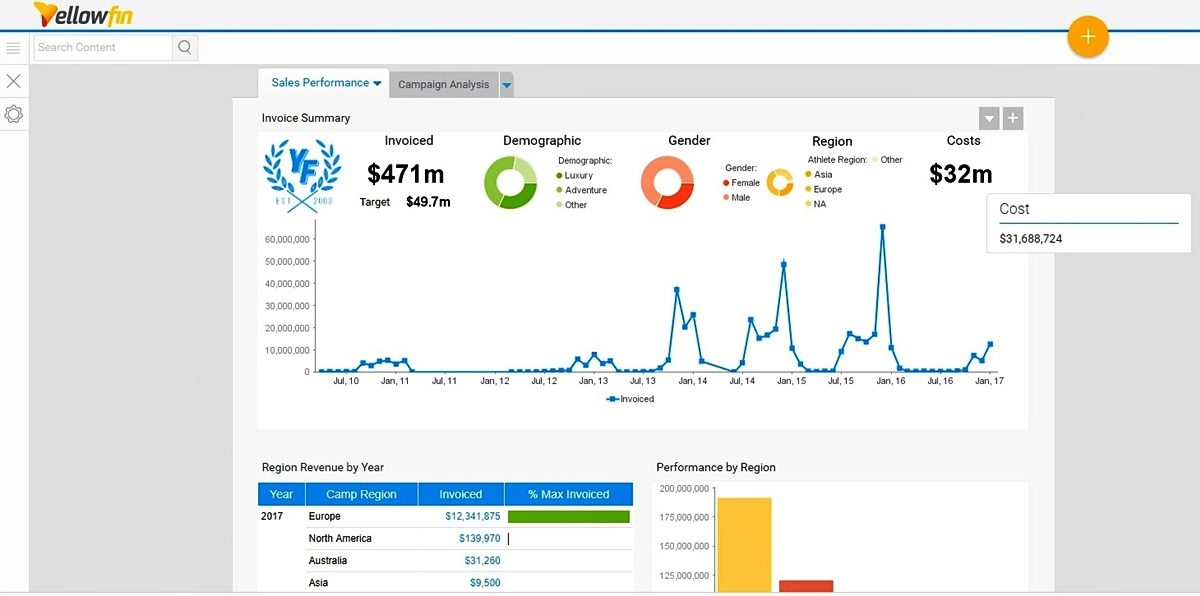
Task: Click the Search Content input field
Action: 100,46
